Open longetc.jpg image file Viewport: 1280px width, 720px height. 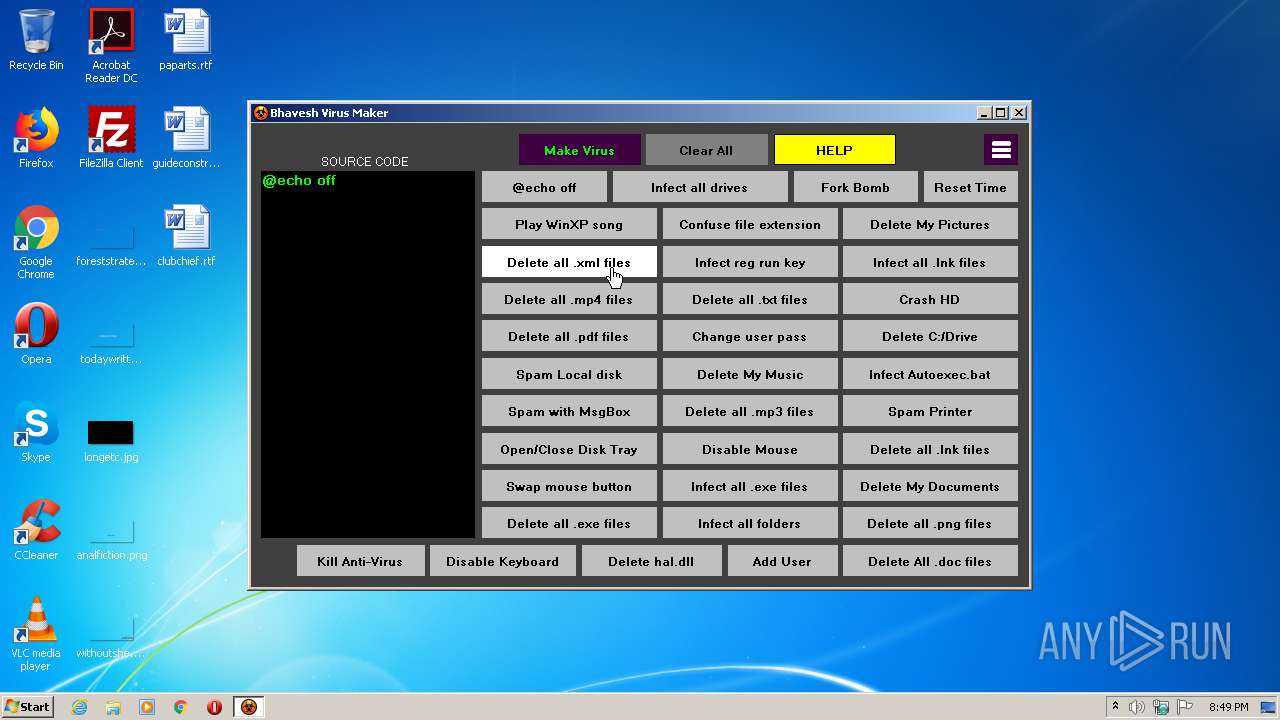111,440
